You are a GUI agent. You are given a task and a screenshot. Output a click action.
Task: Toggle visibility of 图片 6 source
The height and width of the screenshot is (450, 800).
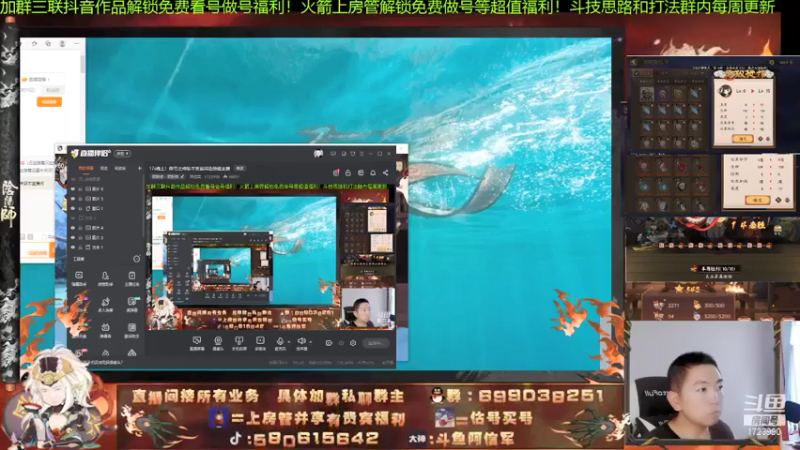click(72, 189)
